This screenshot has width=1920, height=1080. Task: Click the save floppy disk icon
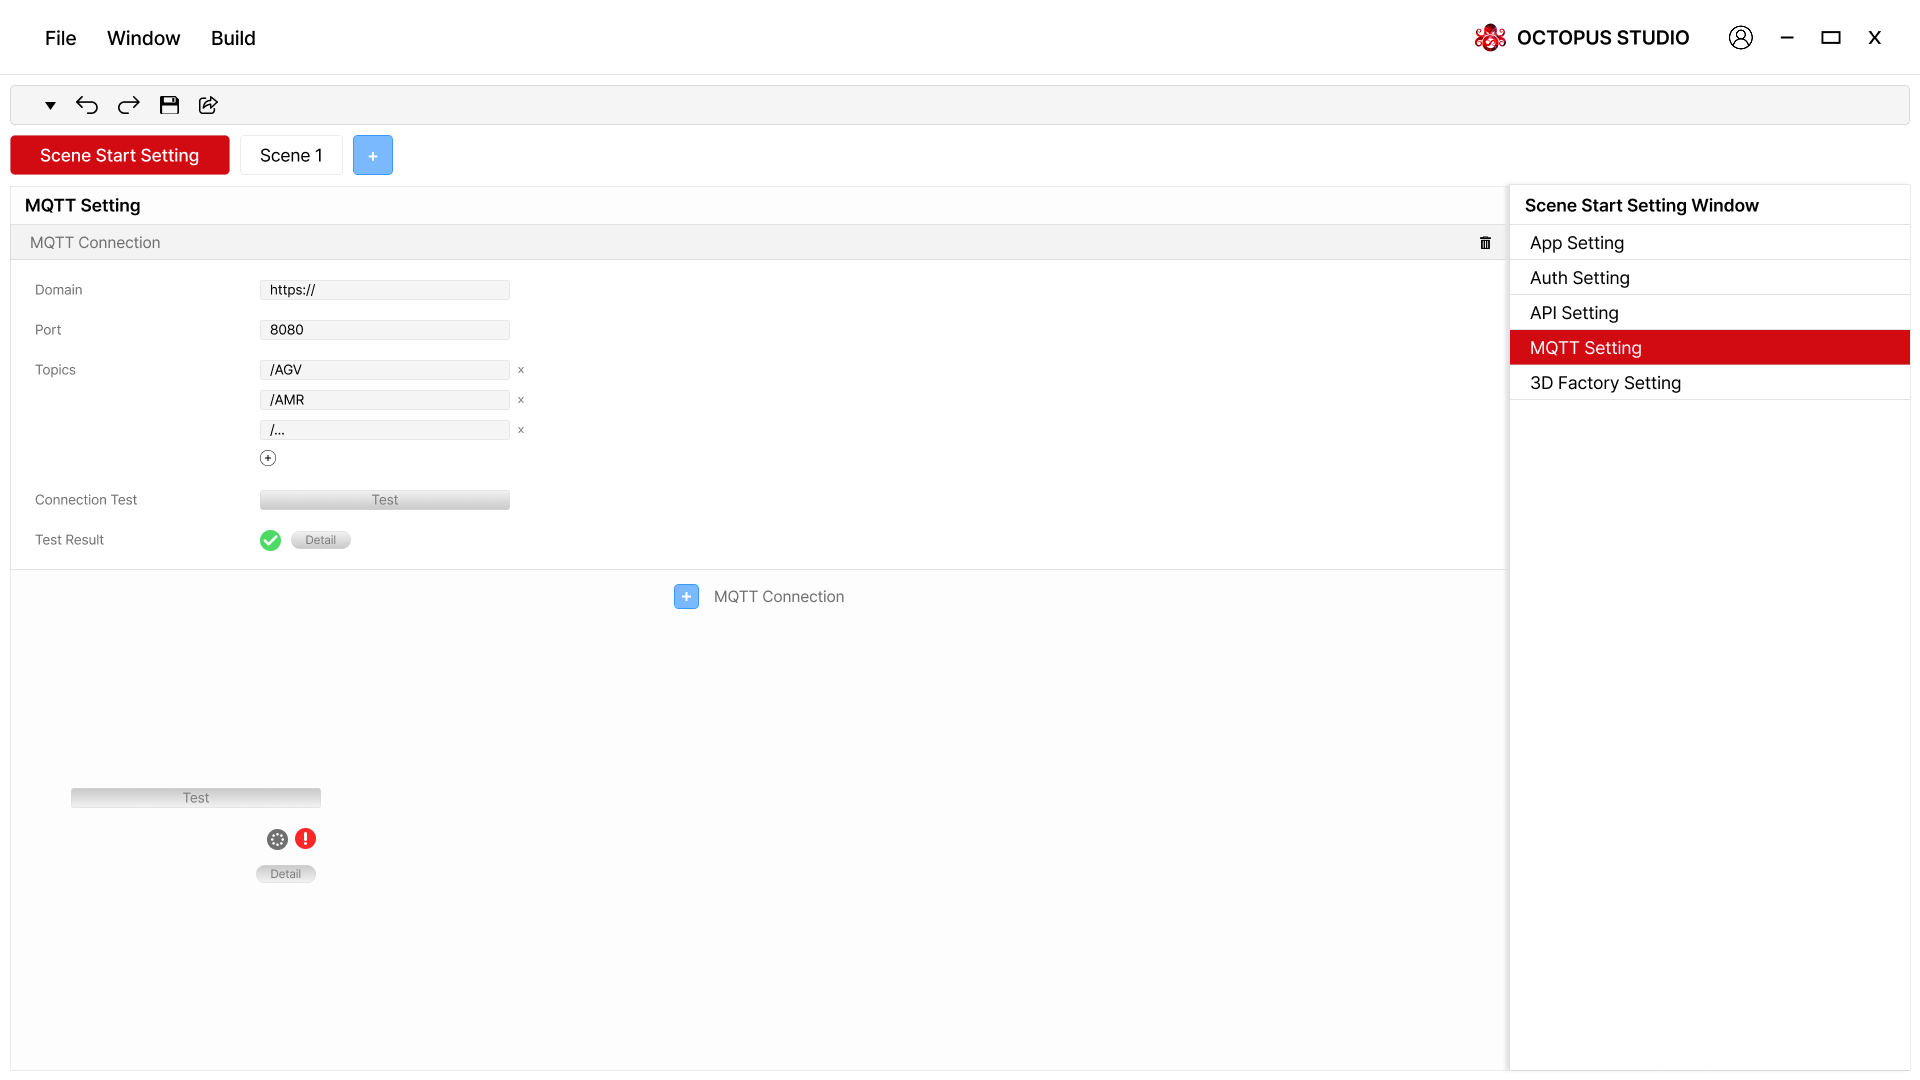pyautogui.click(x=169, y=105)
